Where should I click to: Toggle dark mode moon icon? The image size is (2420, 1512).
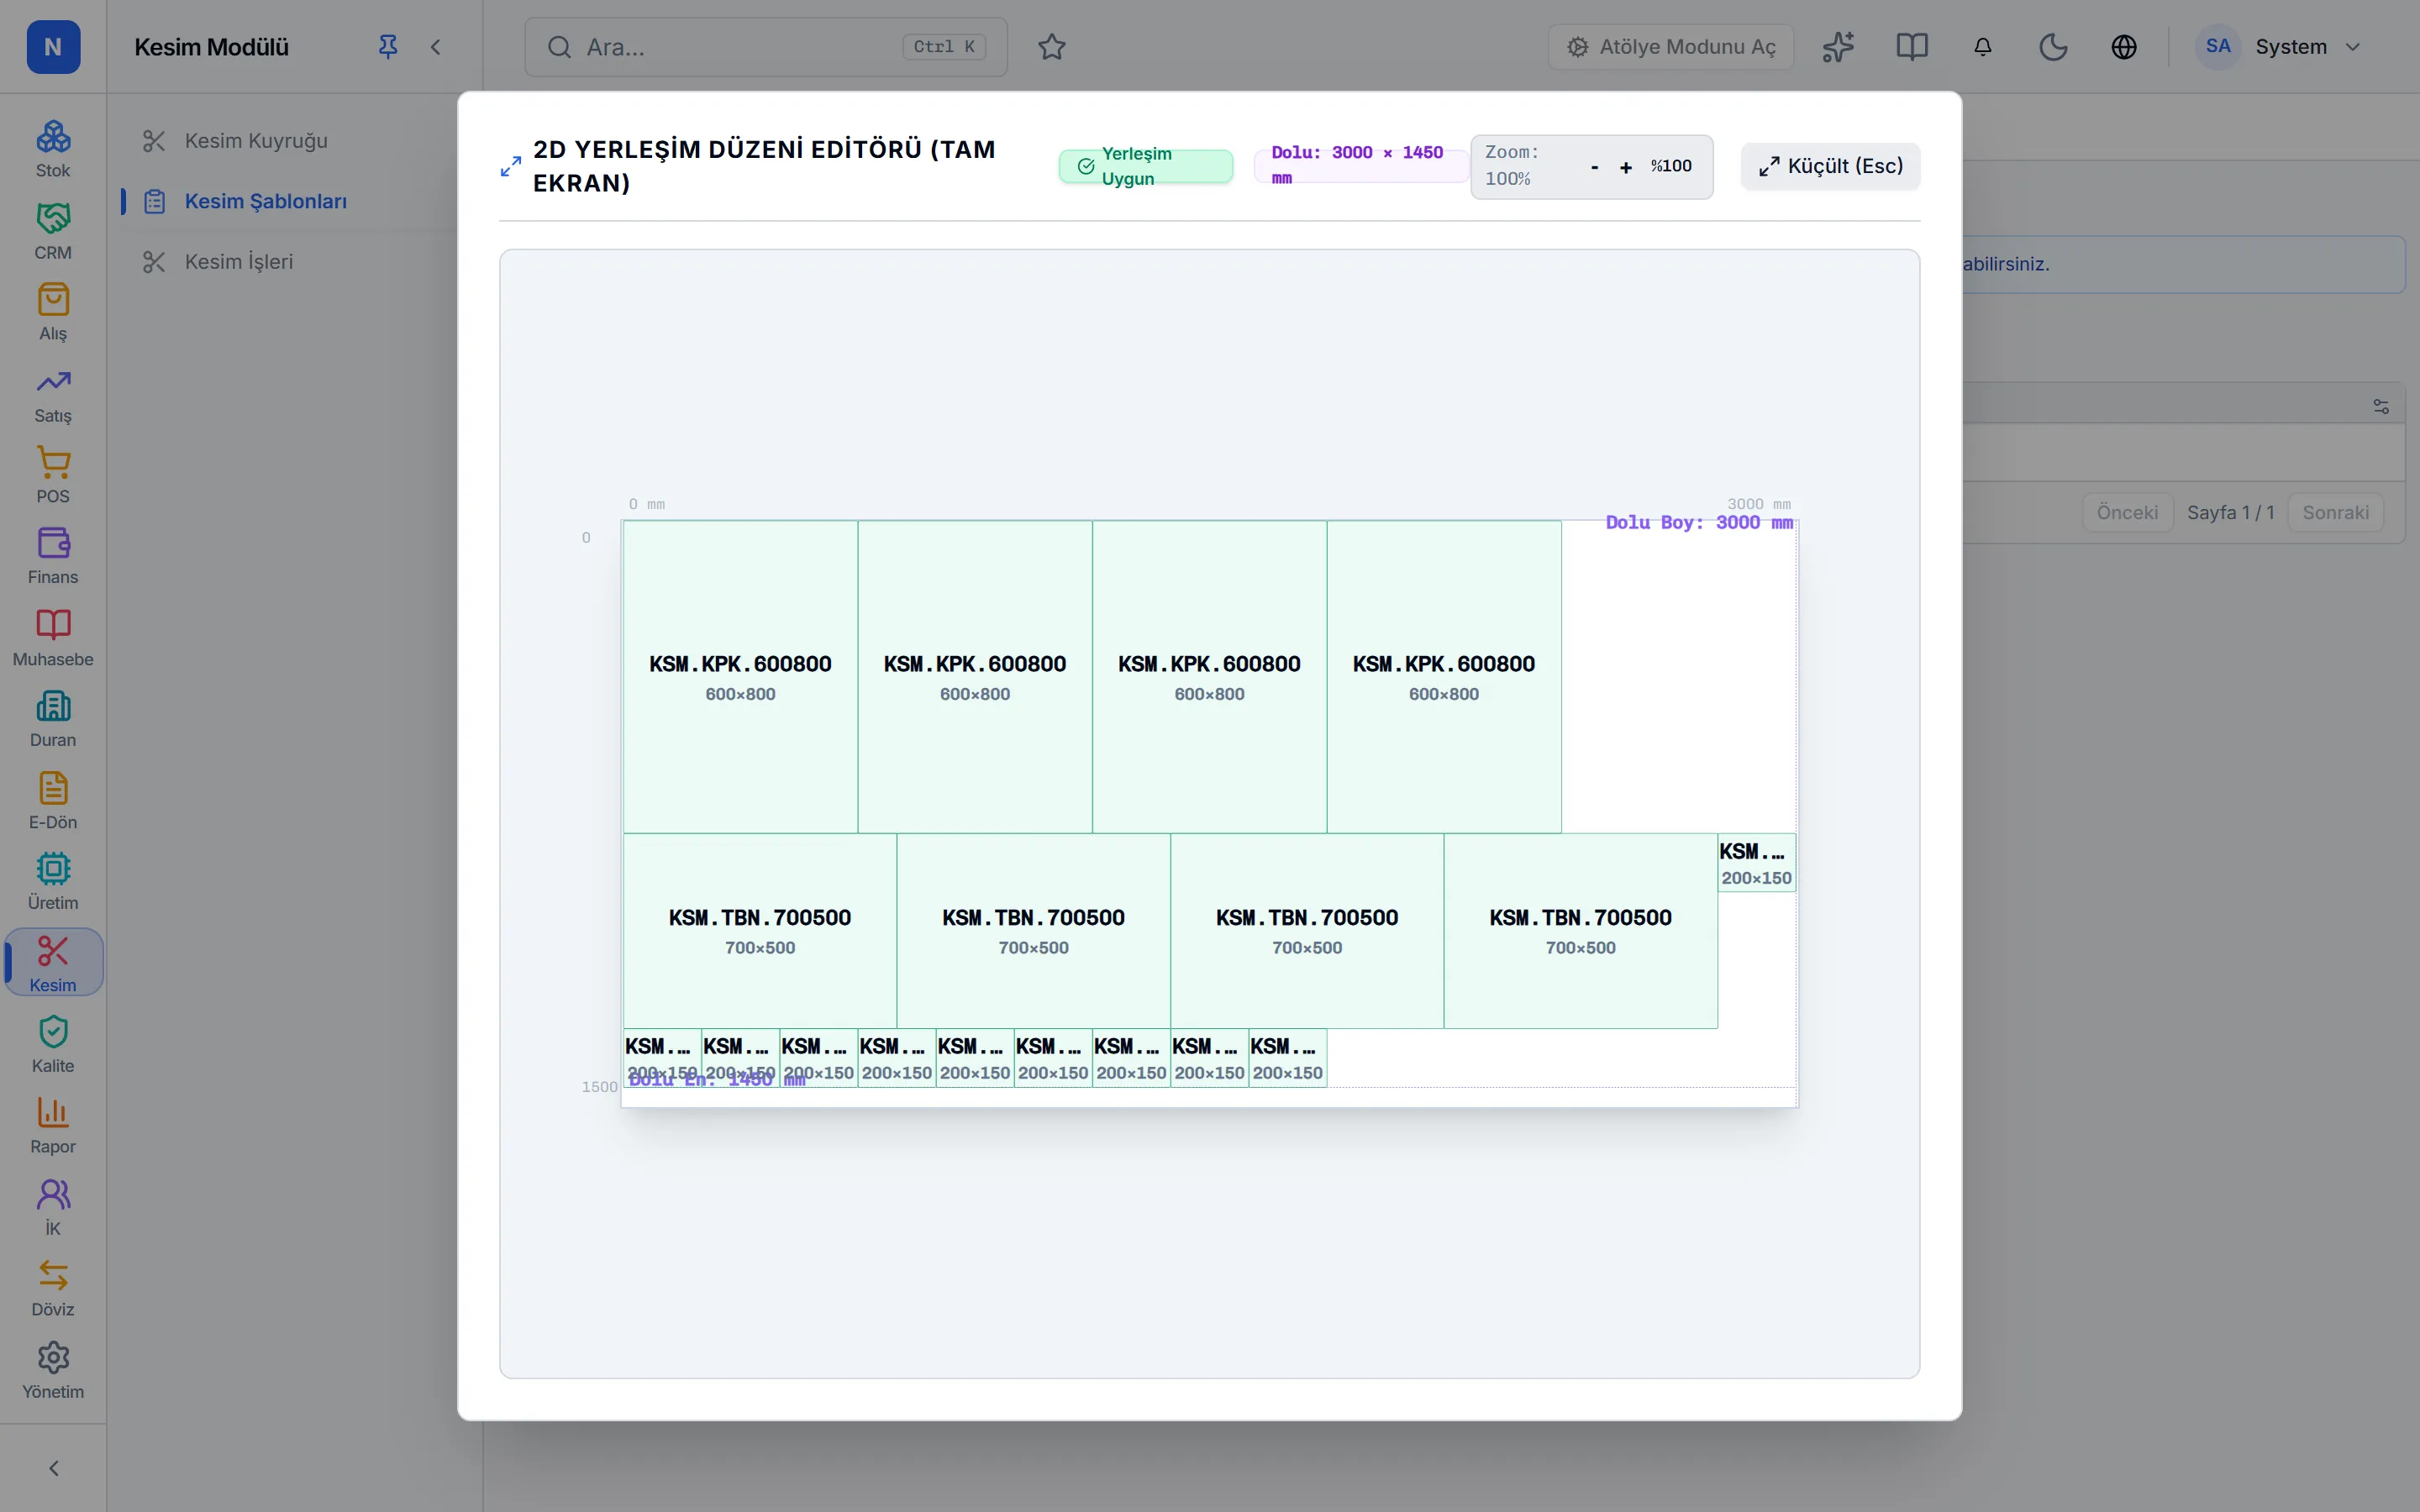tap(2053, 47)
